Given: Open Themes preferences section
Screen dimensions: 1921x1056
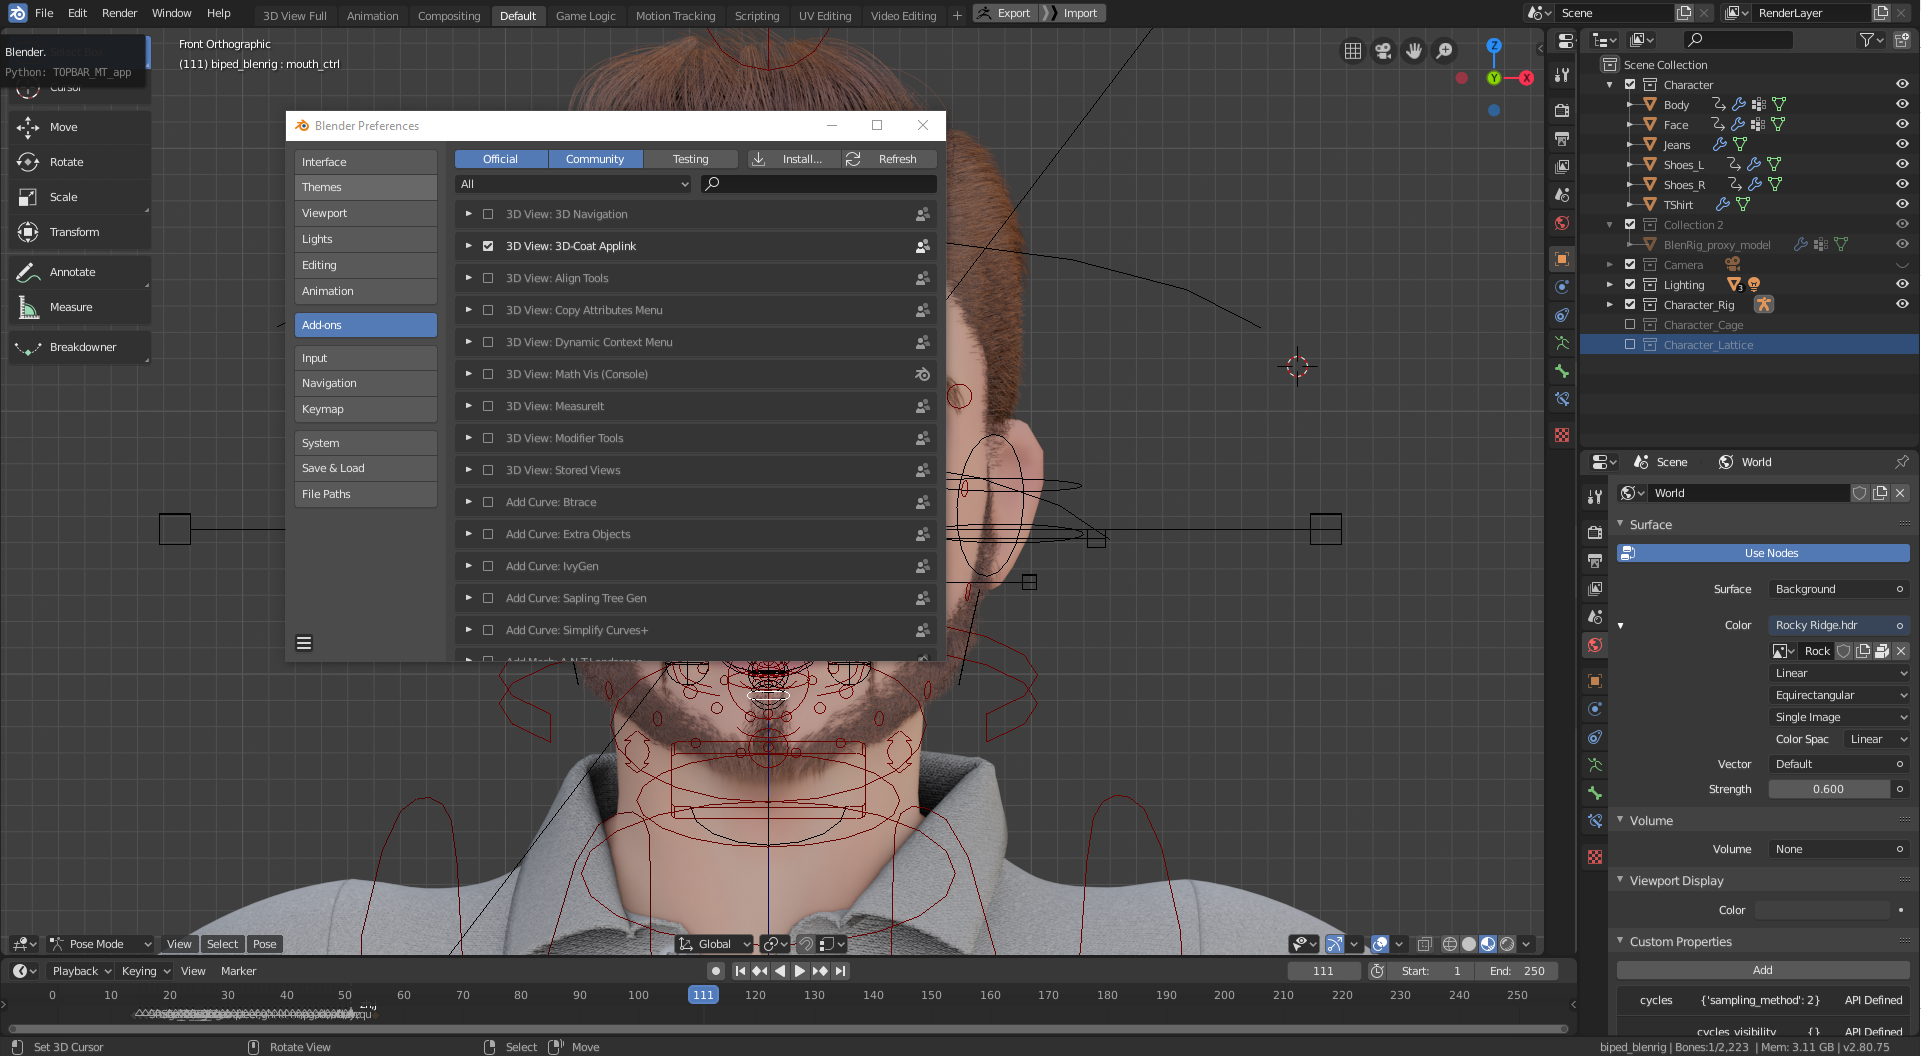Looking at the screenshot, I should coord(366,187).
